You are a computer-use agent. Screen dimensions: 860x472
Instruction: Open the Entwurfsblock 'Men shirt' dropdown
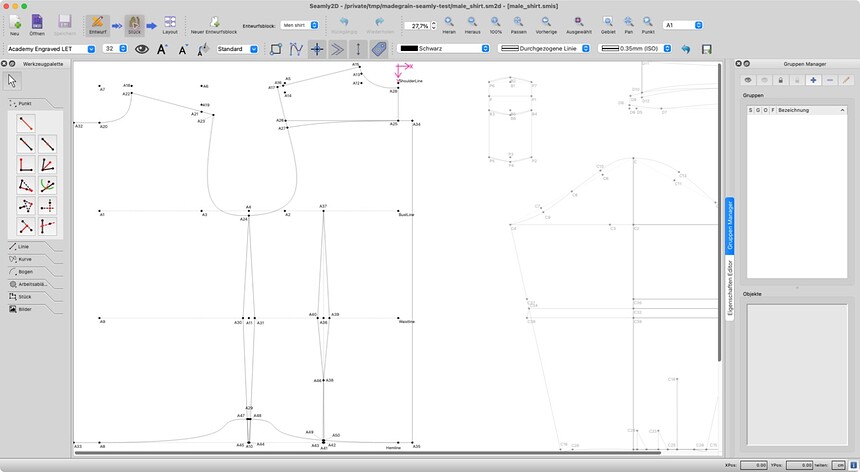pyautogui.click(x=299, y=25)
